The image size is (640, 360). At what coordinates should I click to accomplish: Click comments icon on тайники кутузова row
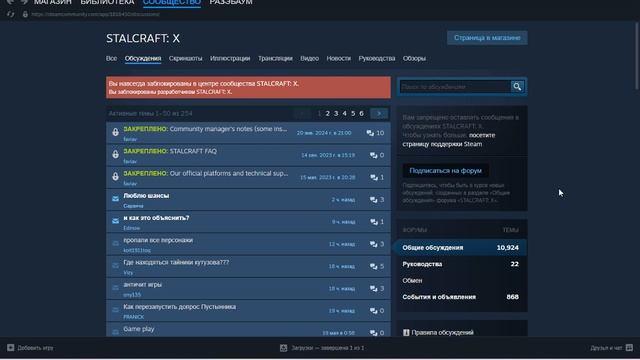pos(373,266)
